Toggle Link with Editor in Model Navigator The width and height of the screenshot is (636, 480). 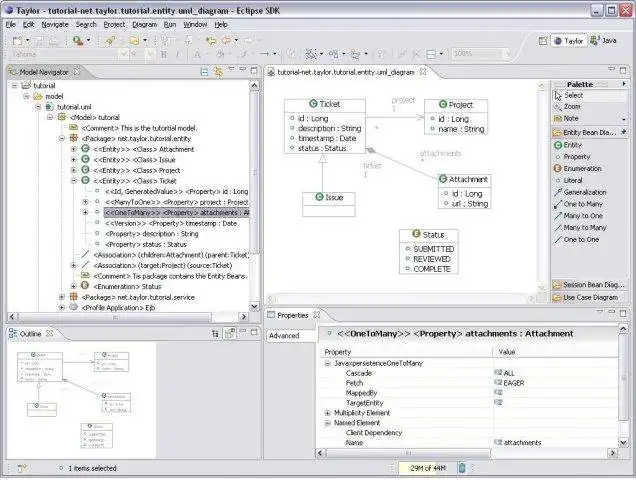point(219,72)
